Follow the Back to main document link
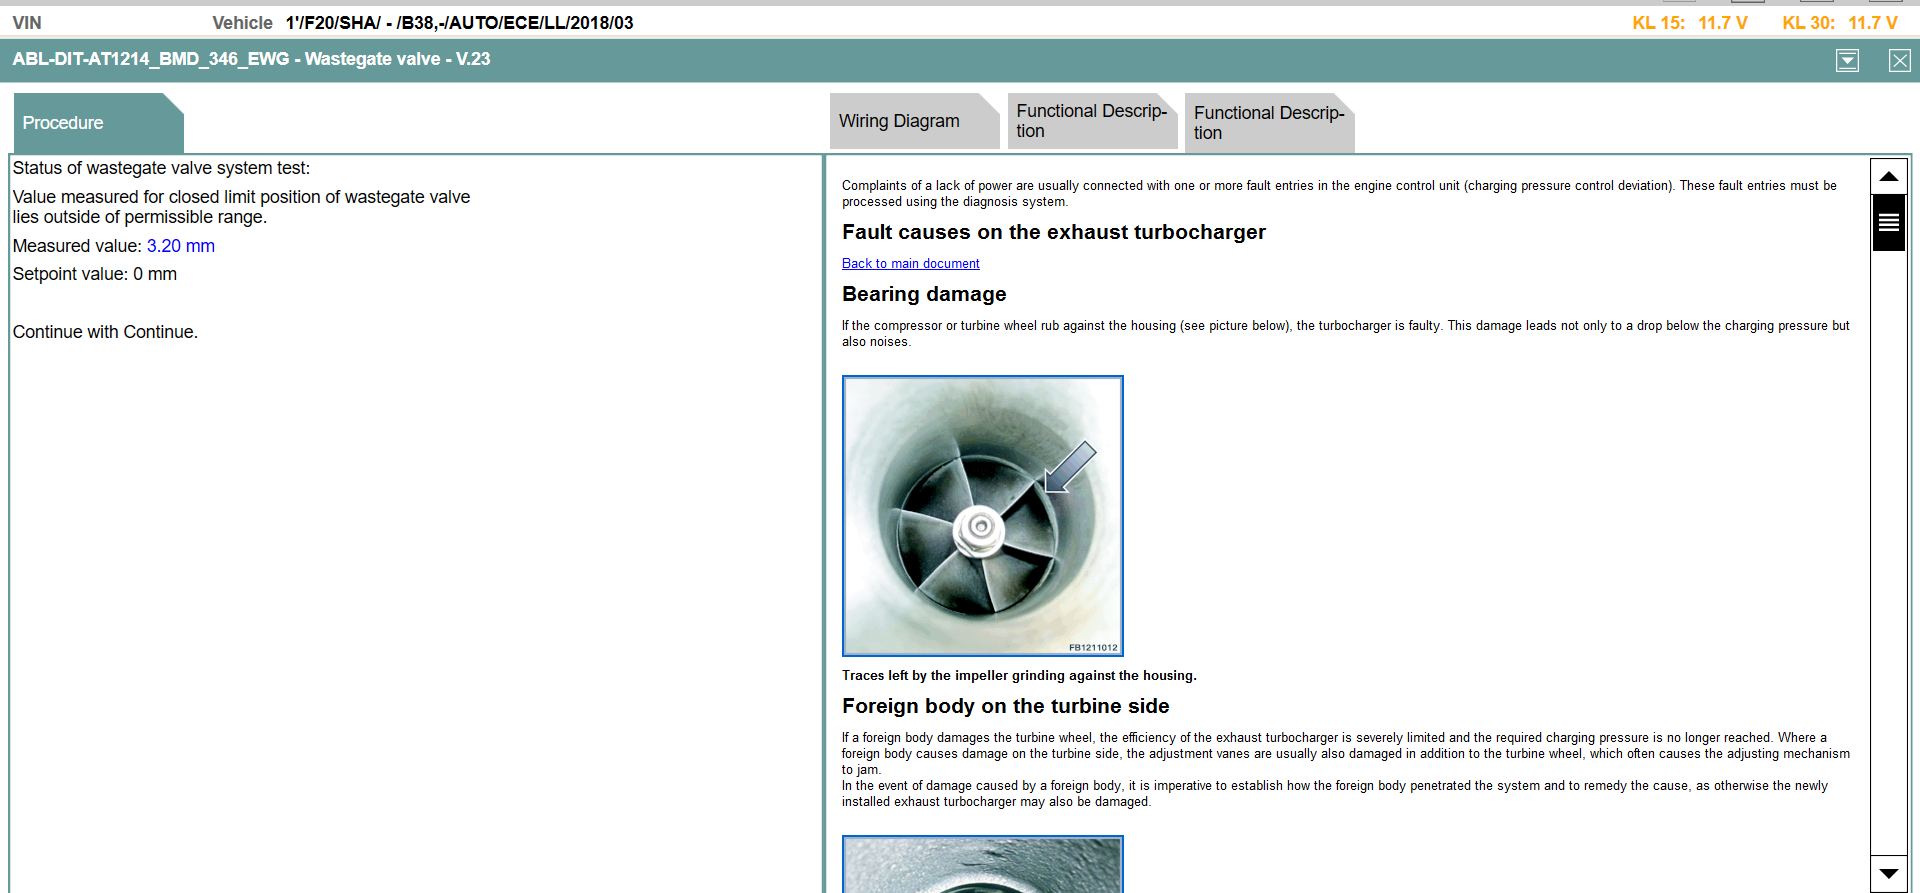1920x893 pixels. tap(910, 264)
